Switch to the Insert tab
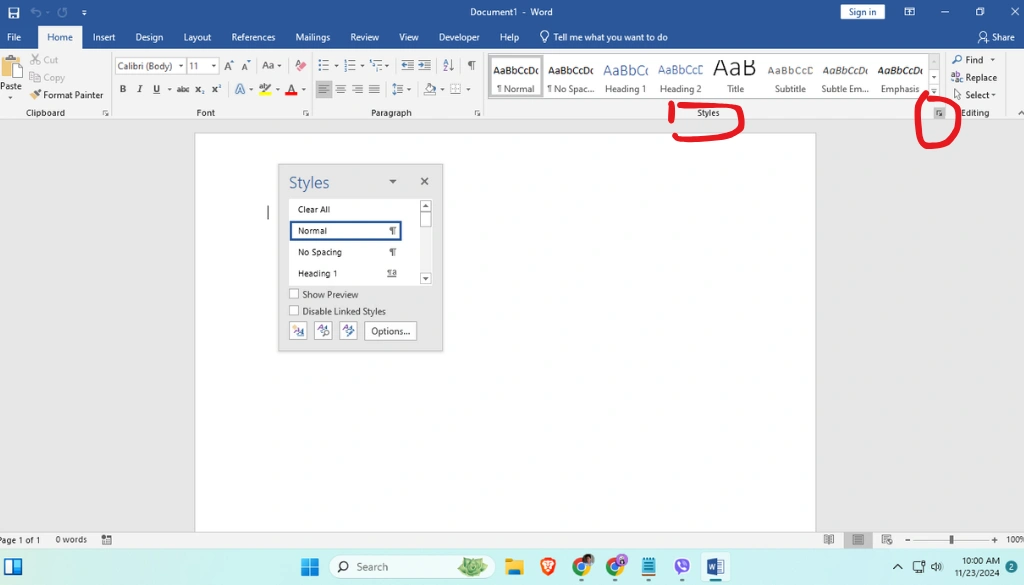The width and height of the screenshot is (1024, 585). [104, 37]
